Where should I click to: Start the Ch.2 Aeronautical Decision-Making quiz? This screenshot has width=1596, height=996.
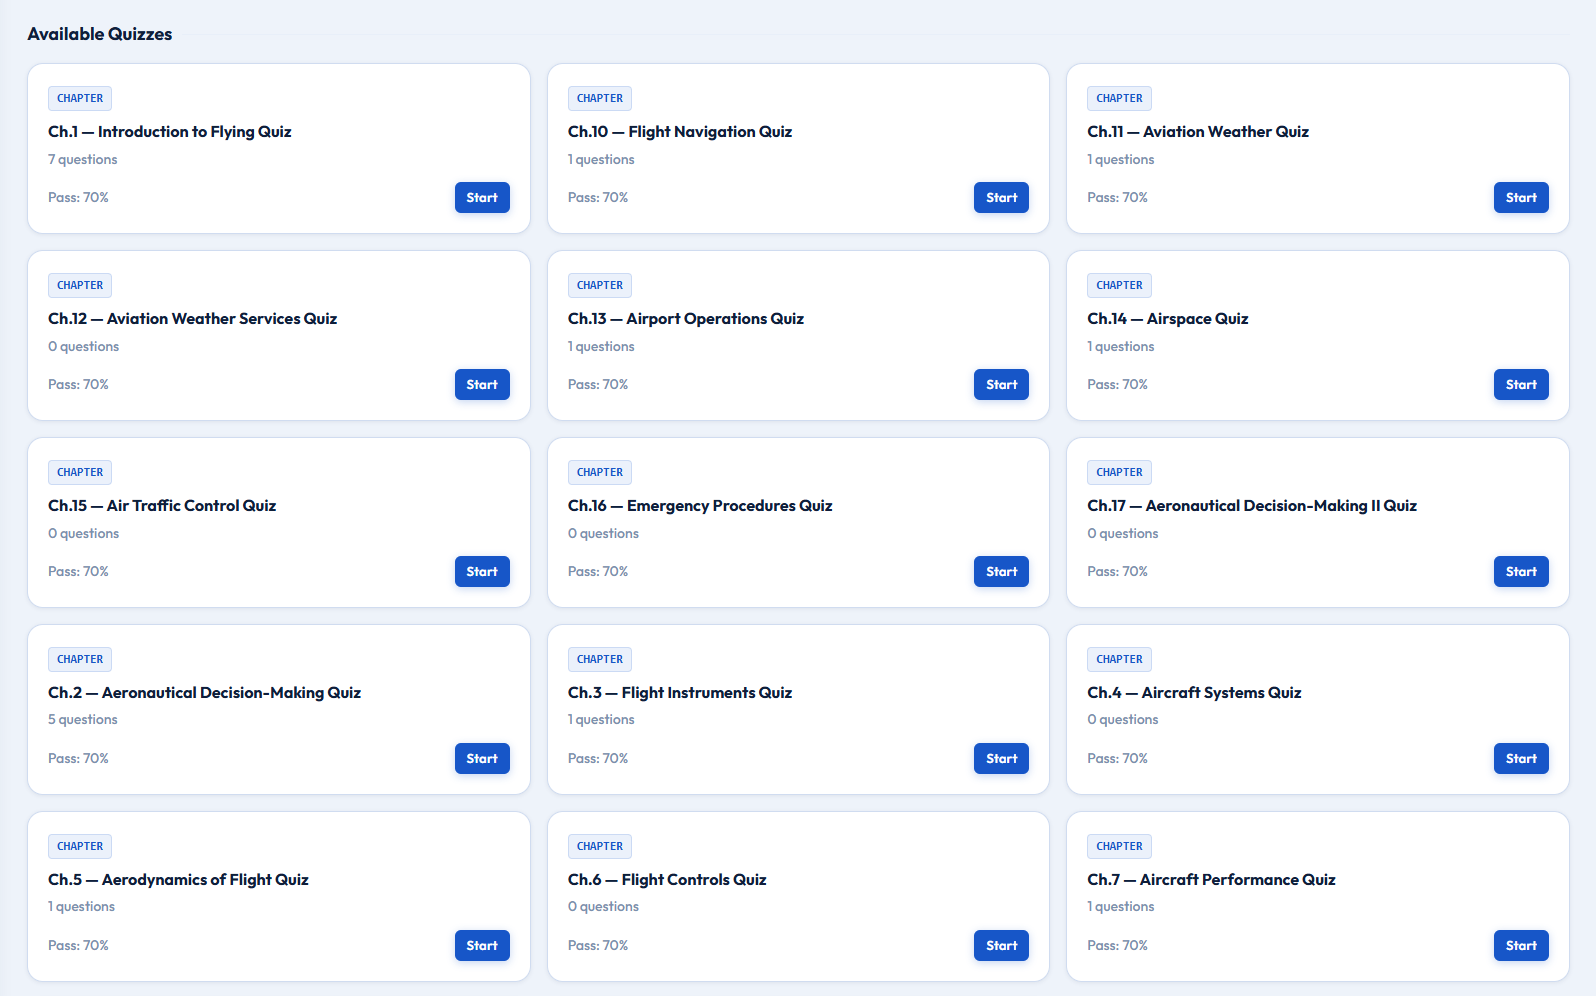[481, 759]
